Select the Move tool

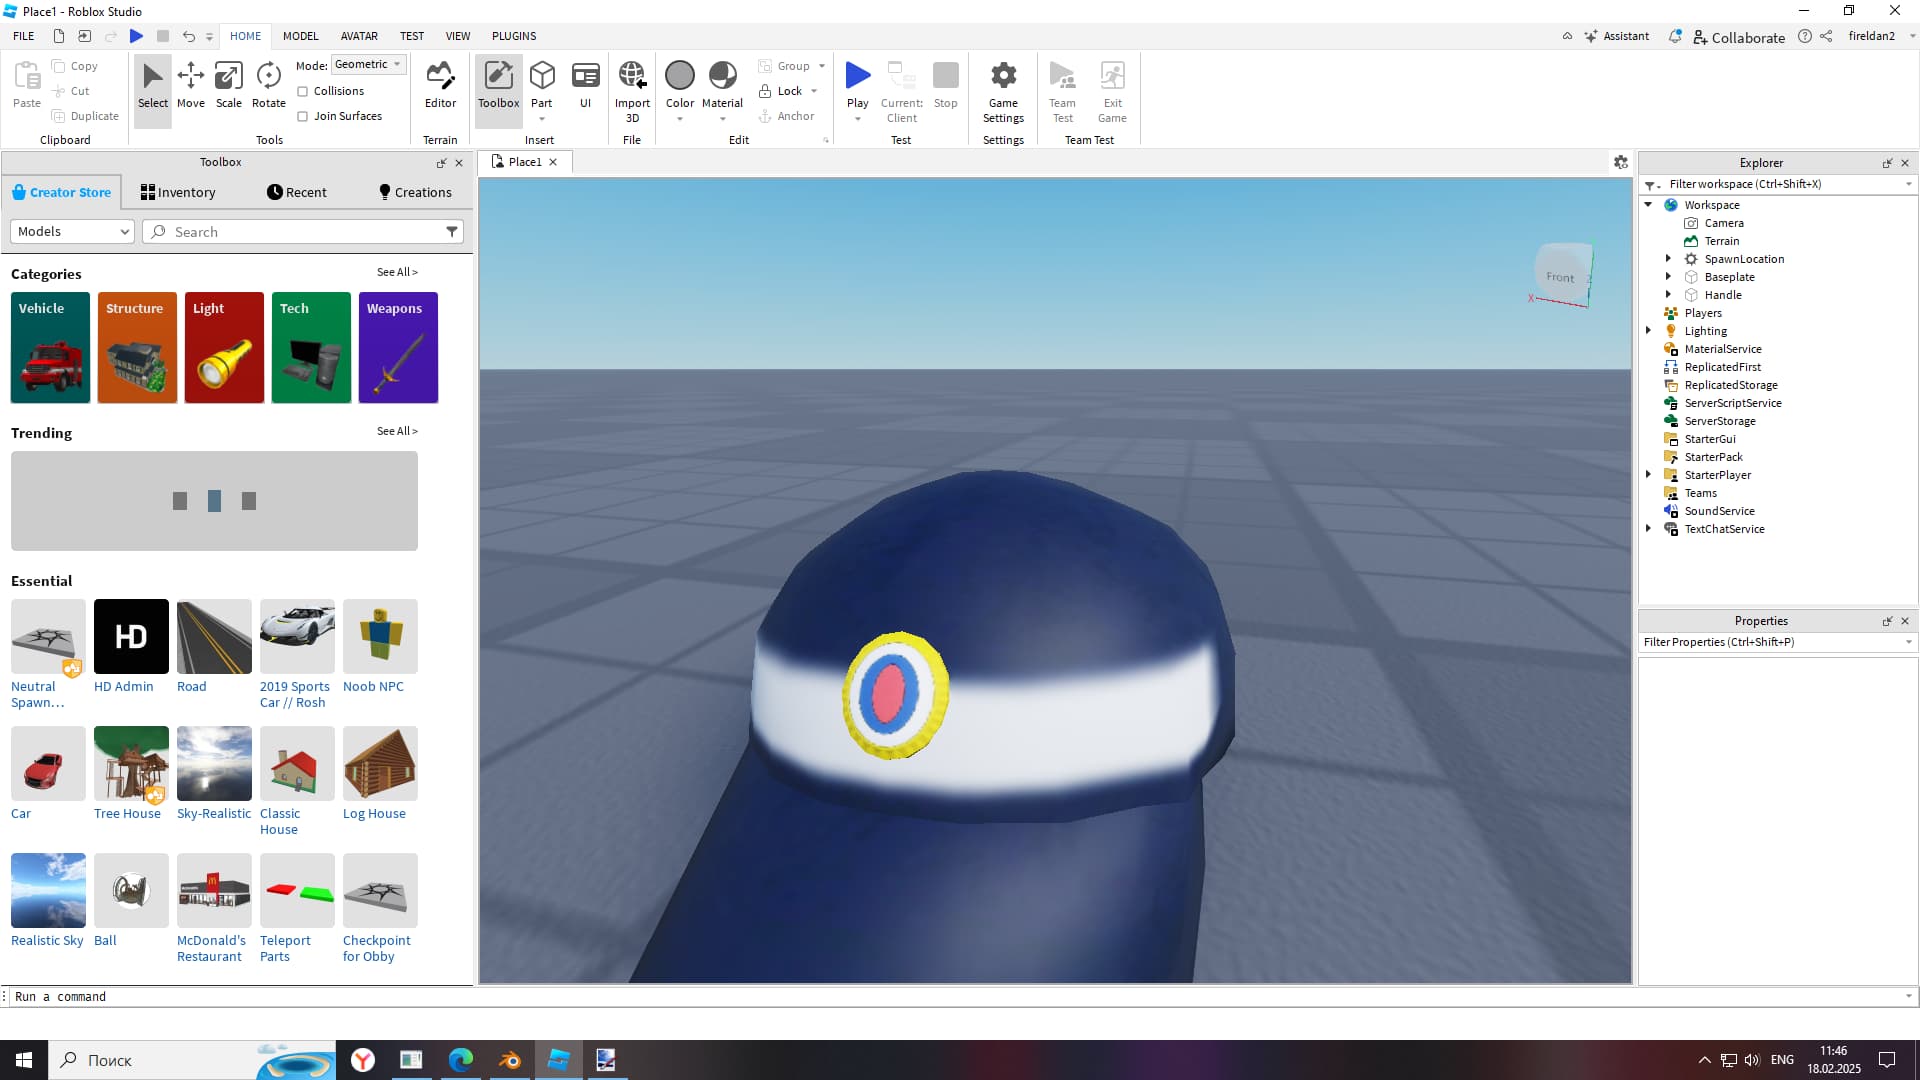(x=190, y=86)
